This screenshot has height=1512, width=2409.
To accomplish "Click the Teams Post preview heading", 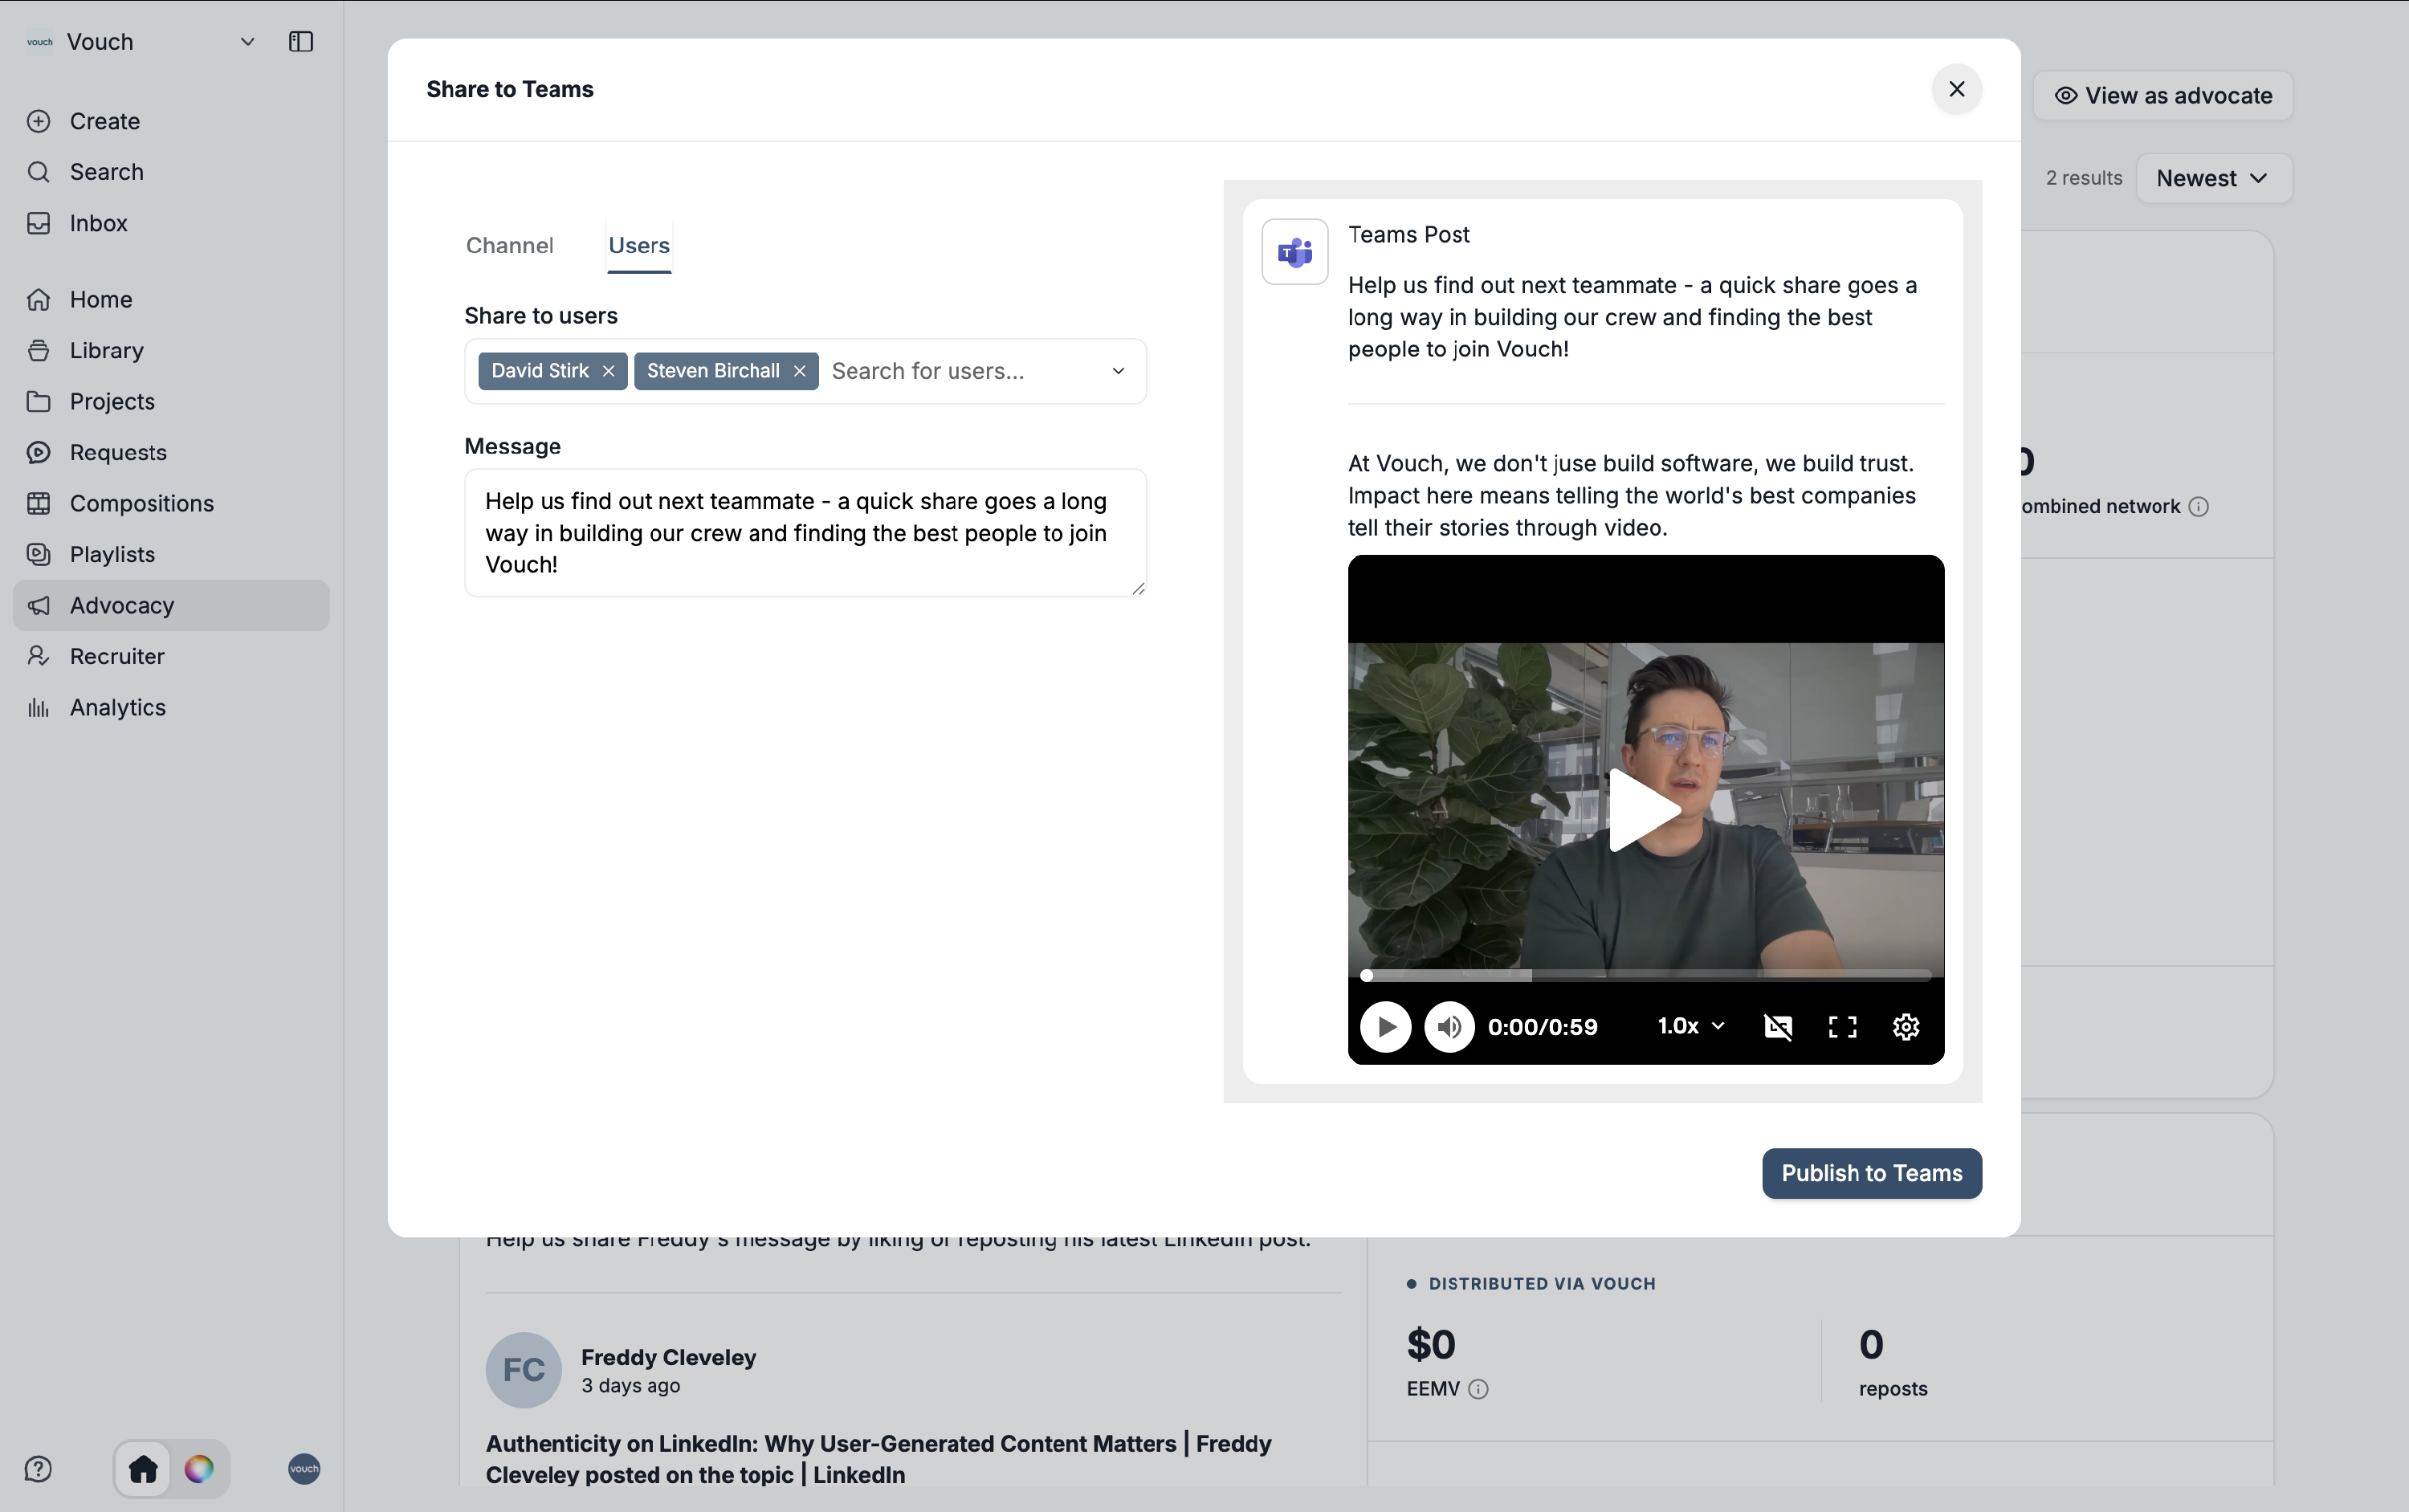I will coord(1408,235).
